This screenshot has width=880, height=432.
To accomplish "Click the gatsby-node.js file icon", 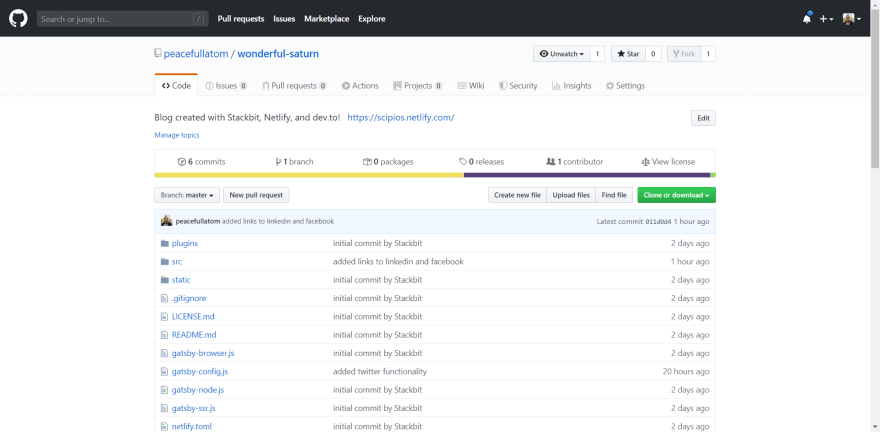I will (x=164, y=390).
